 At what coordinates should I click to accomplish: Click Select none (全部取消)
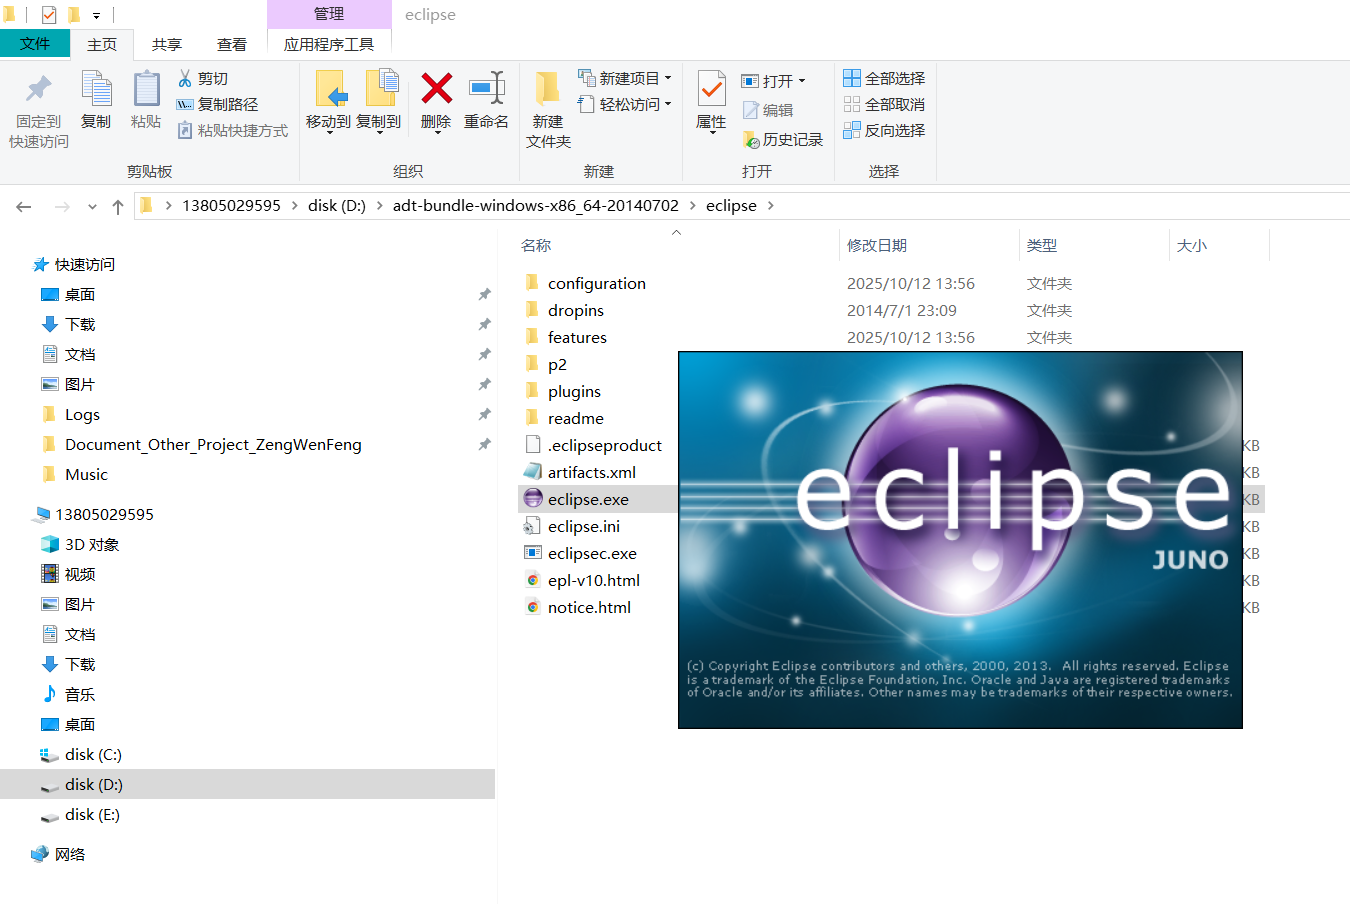(x=884, y=104)
